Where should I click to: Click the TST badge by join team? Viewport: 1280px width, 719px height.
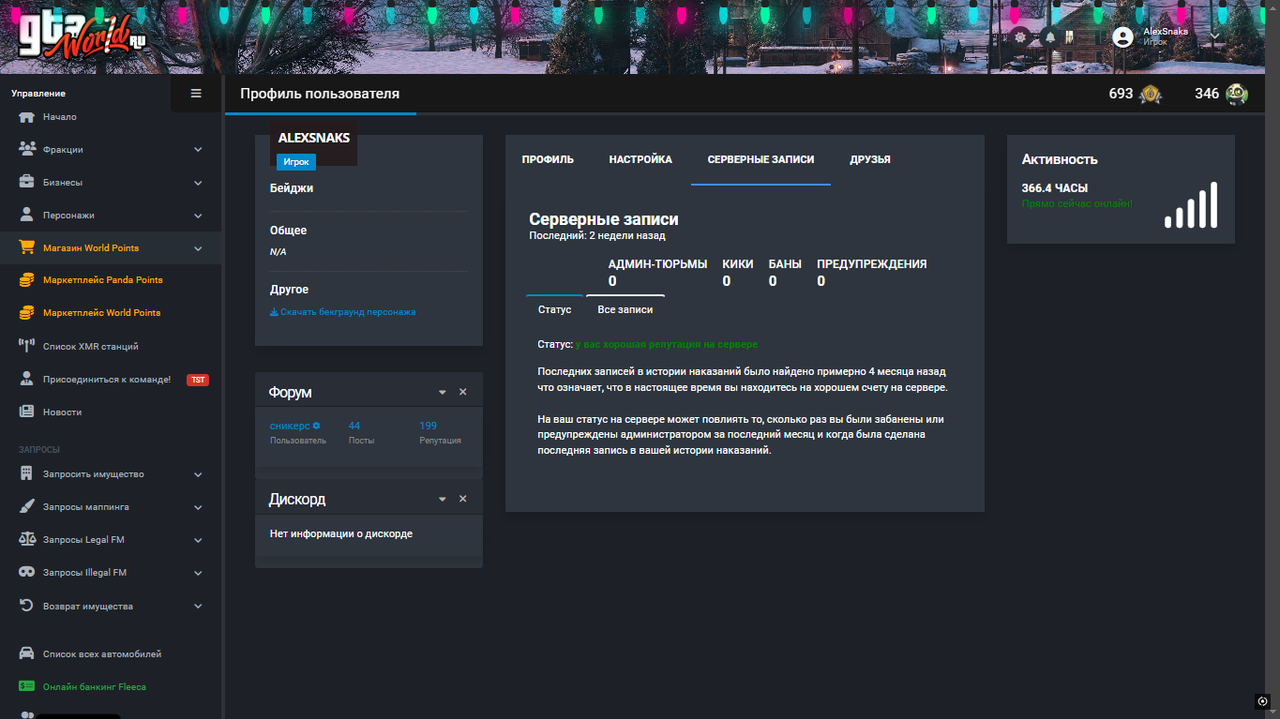point(198,380)
